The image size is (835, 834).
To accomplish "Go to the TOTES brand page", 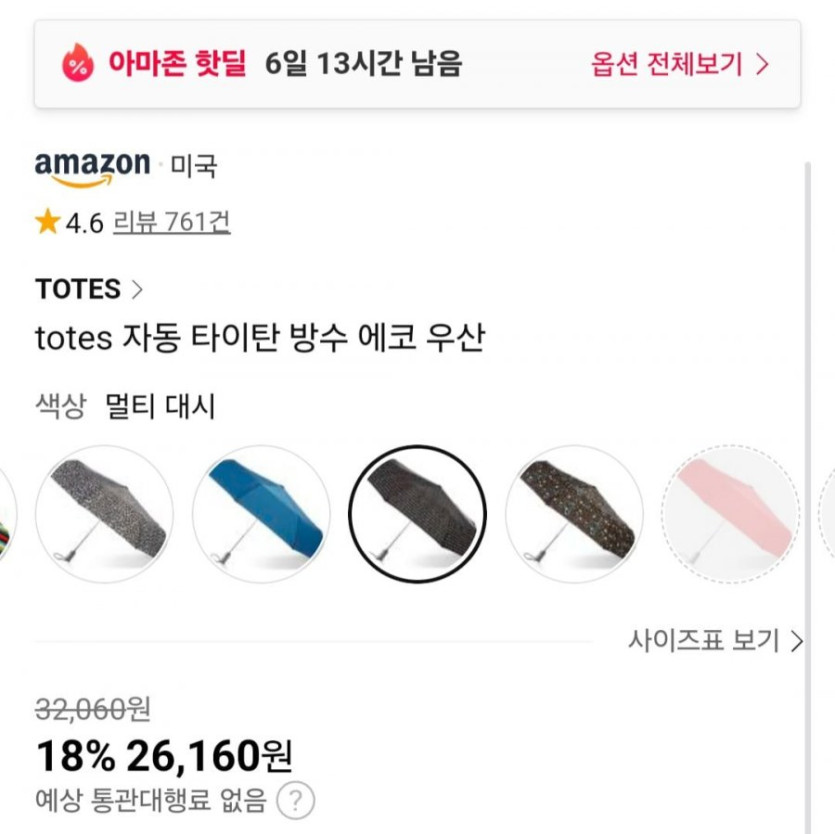I will tap(89, 289).
